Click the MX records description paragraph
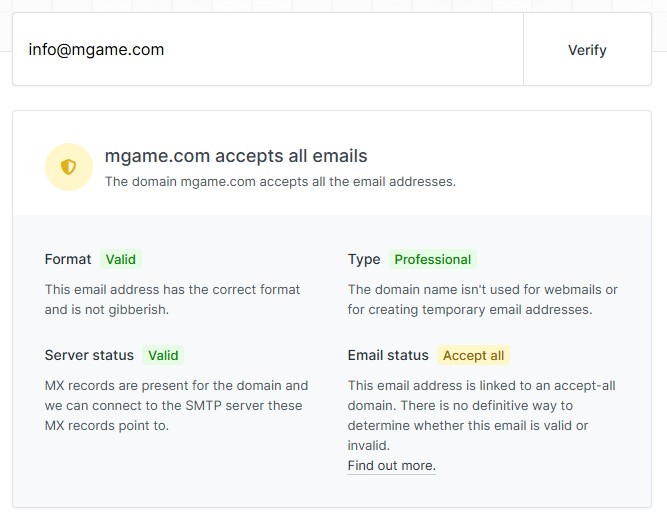Screen dimensions: 667x517 (x=176, y=406)
